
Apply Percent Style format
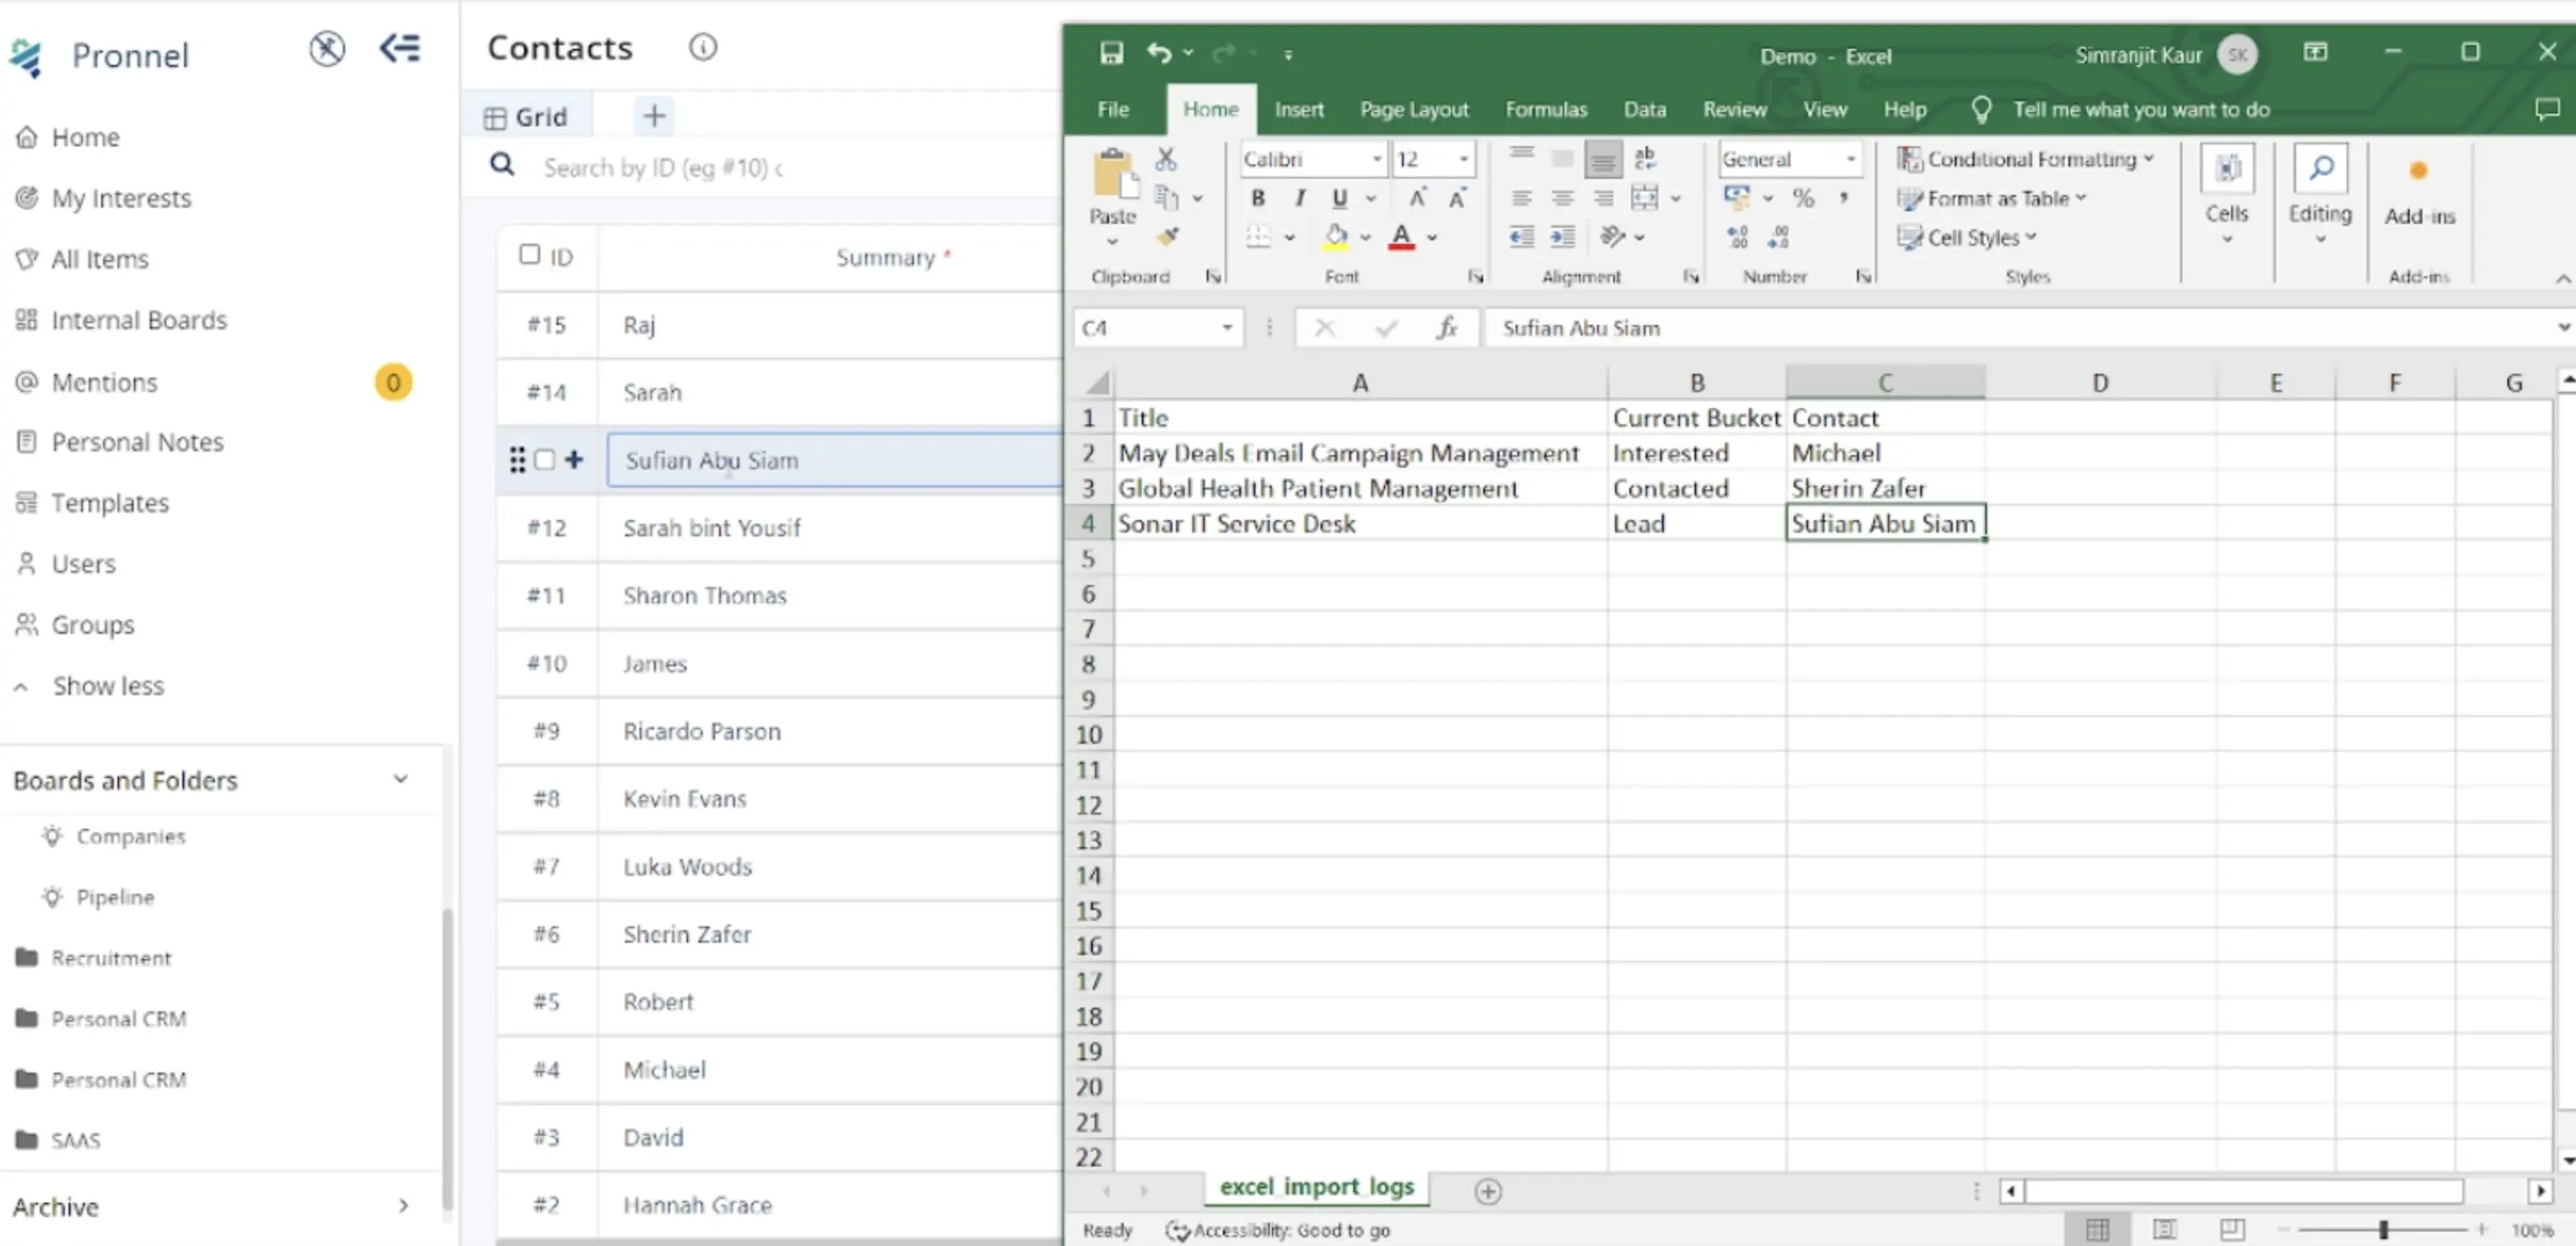point(1803,198)
